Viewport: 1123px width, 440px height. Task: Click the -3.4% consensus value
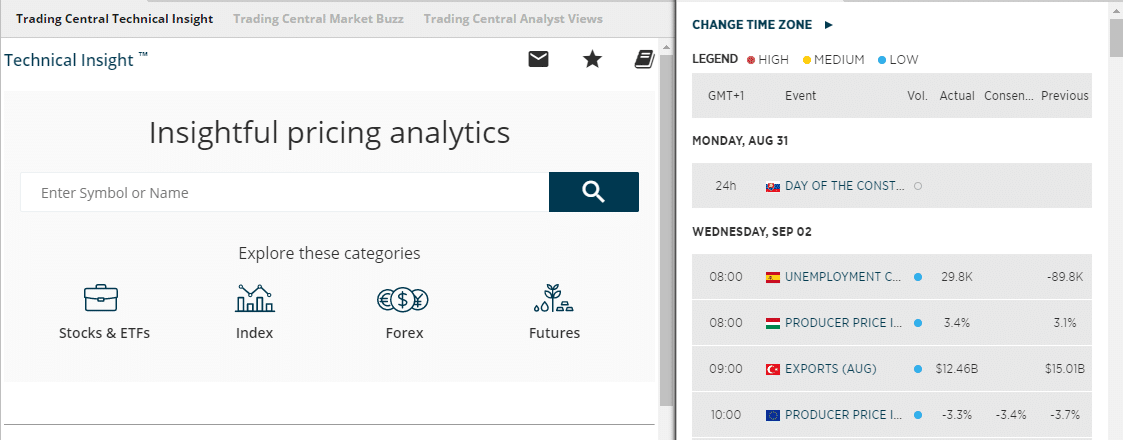coord(1011,415)
